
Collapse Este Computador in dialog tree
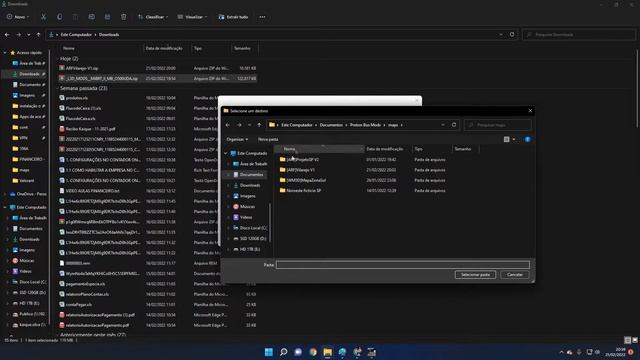coord(226,153)
